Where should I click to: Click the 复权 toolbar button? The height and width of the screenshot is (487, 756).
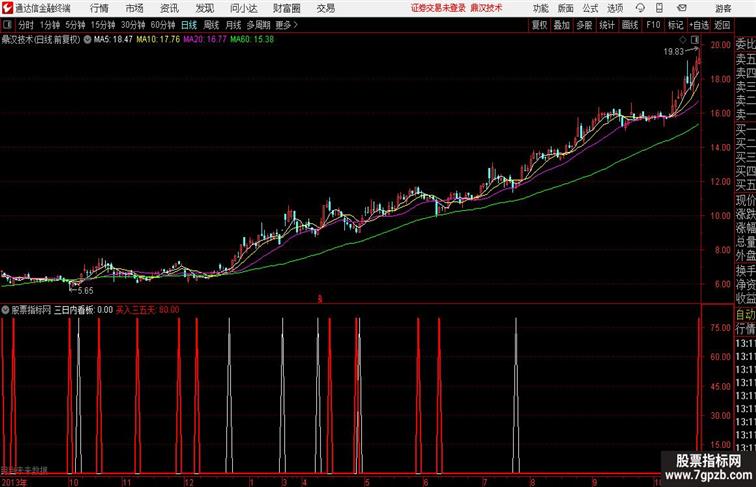pos(540,25)
